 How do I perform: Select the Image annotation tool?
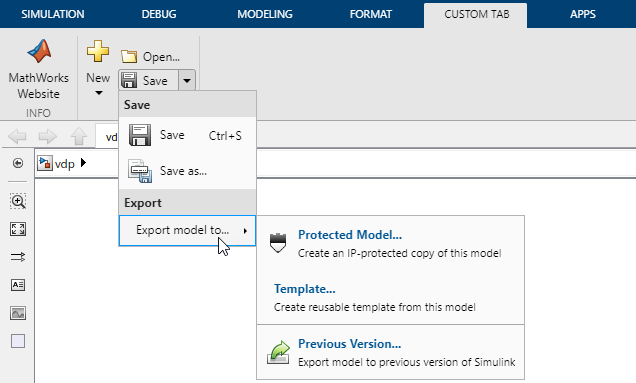pyautogui.click(x=18, y=313)
